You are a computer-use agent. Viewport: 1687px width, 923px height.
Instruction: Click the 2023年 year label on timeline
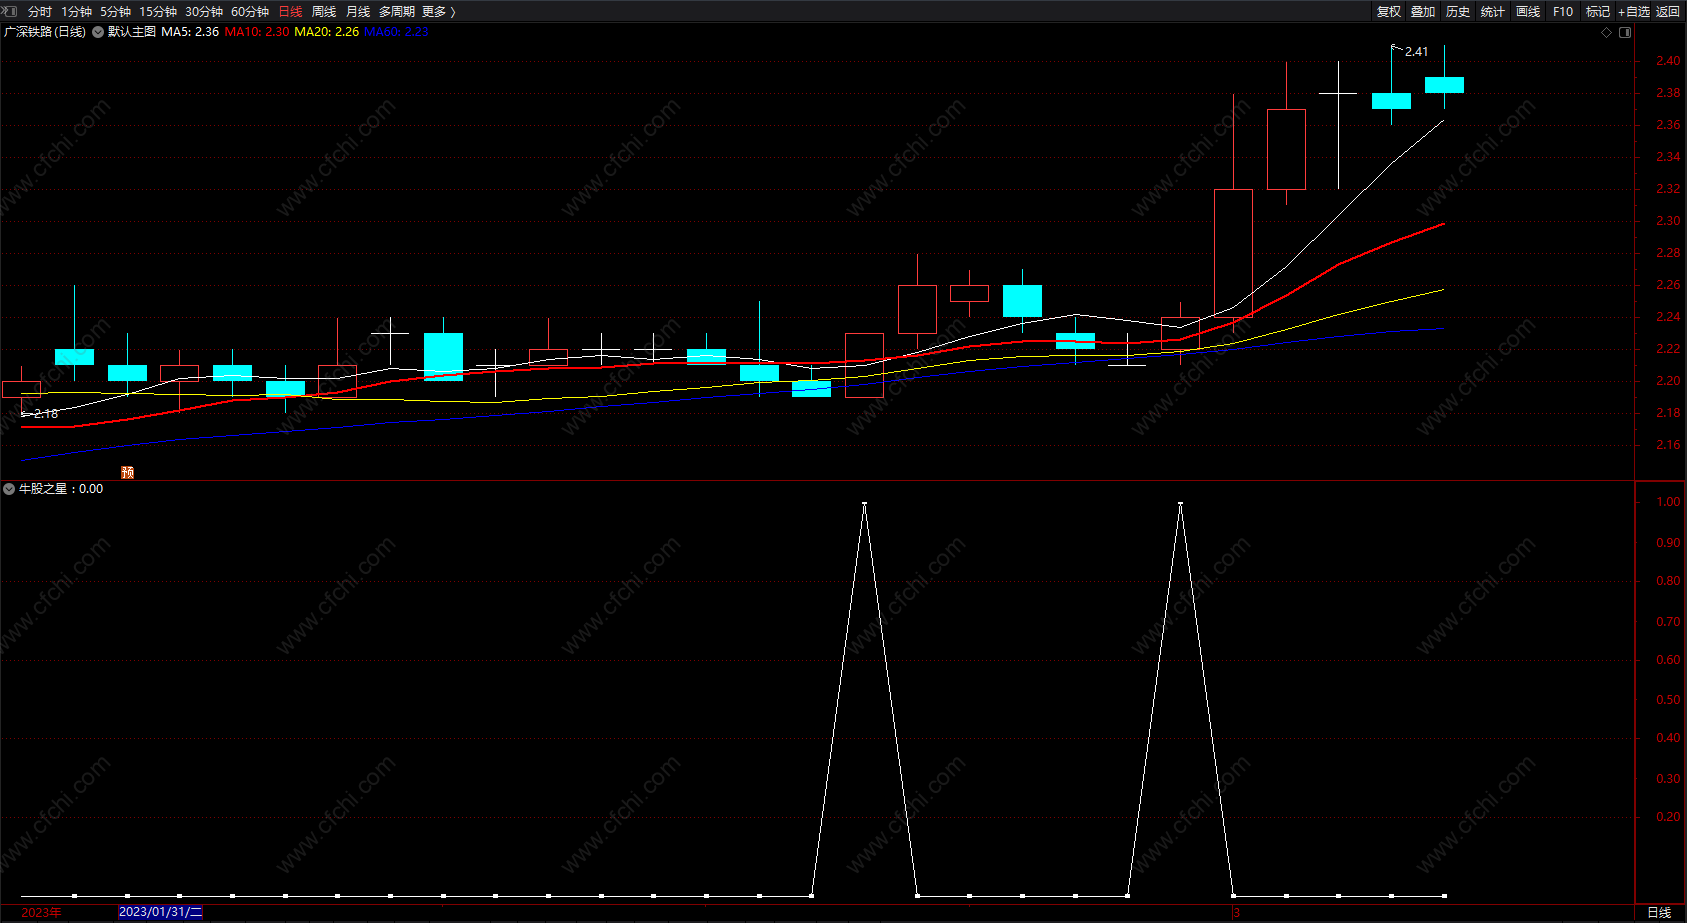(41, 912)
